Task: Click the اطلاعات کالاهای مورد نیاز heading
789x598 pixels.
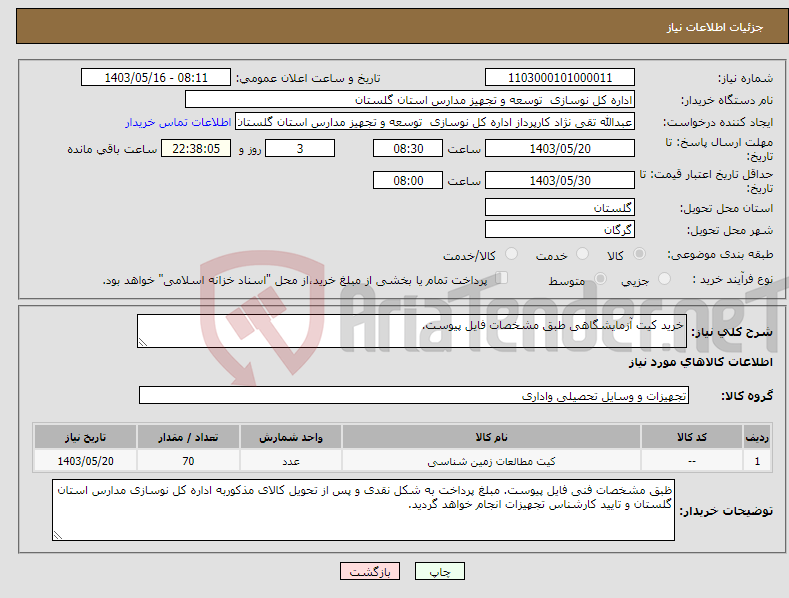Action: [x=700, y=362]
